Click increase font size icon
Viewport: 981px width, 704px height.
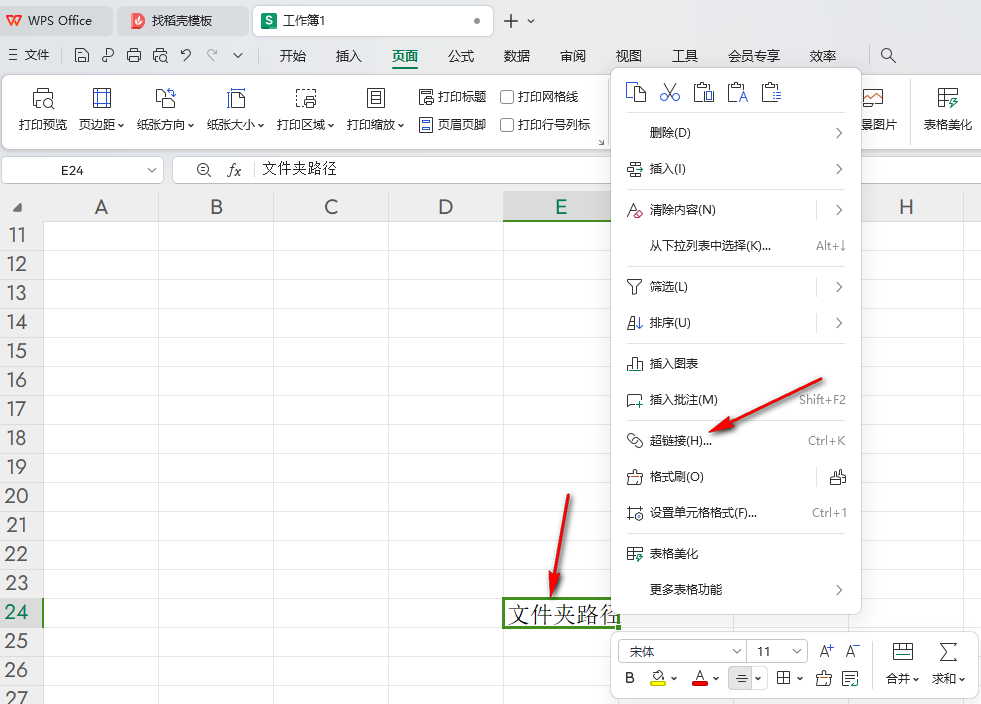pos(826,651)
